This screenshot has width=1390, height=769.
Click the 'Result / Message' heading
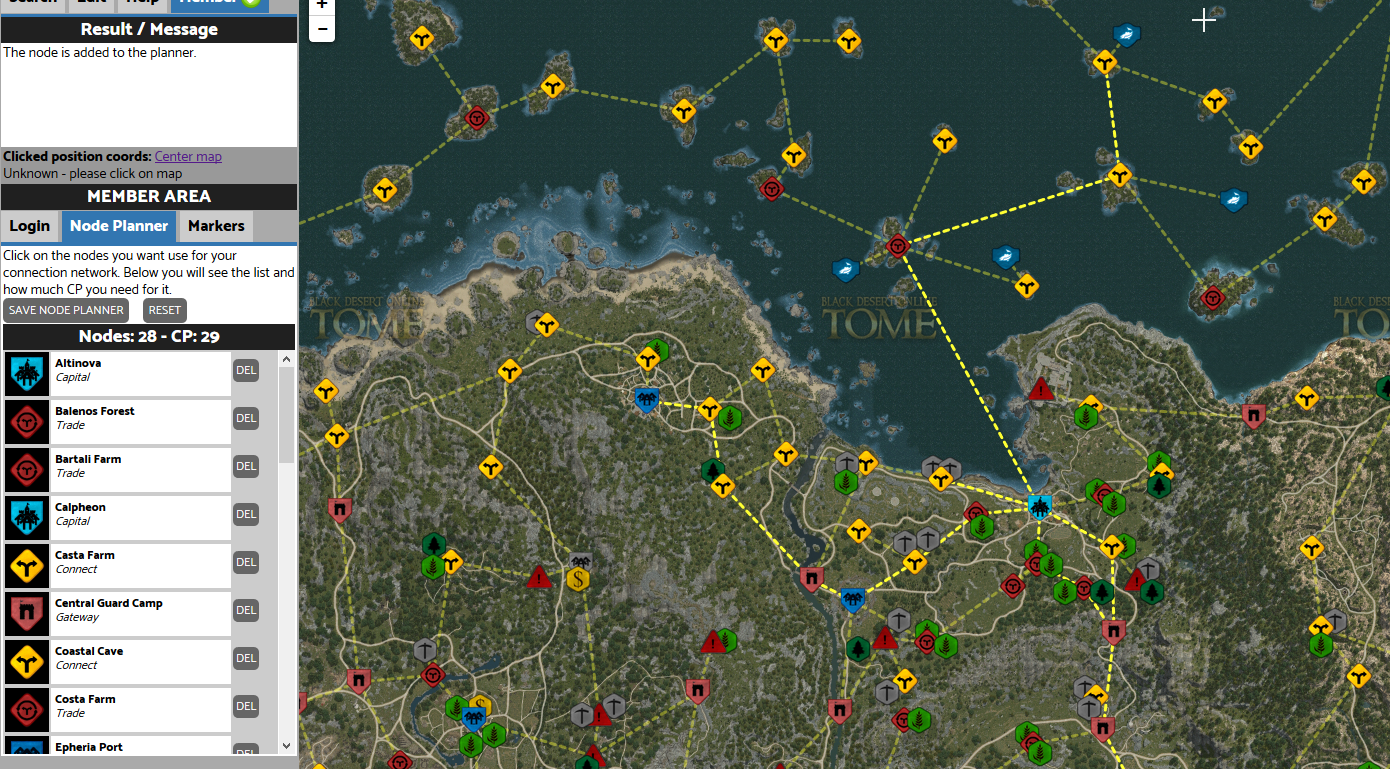[x=149, y=30]
